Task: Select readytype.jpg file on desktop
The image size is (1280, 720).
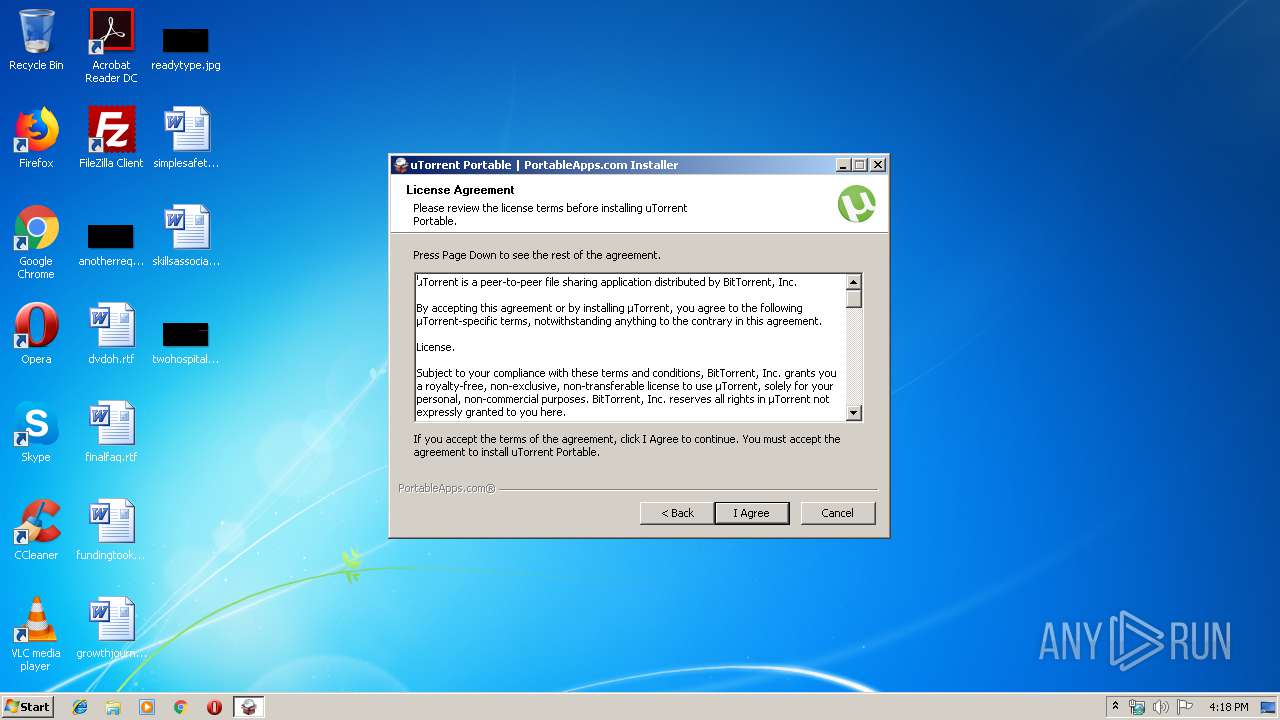Action: click(x=186, y=46)
